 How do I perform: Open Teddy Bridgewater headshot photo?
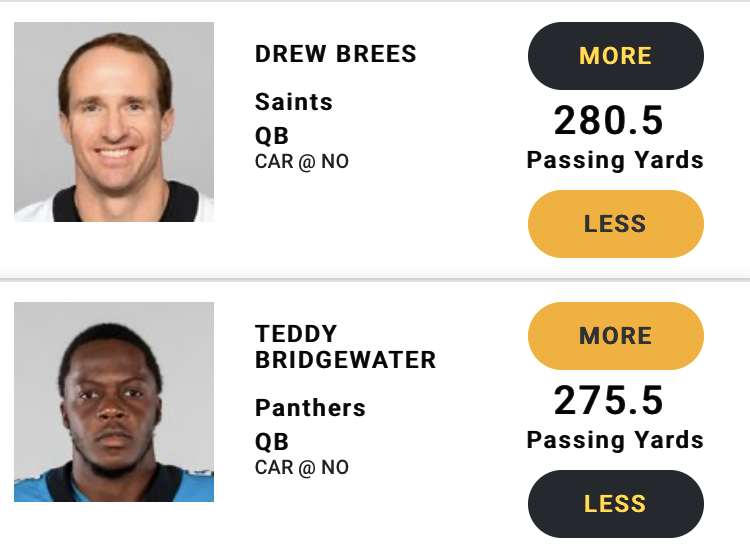[x=114, y=402]
